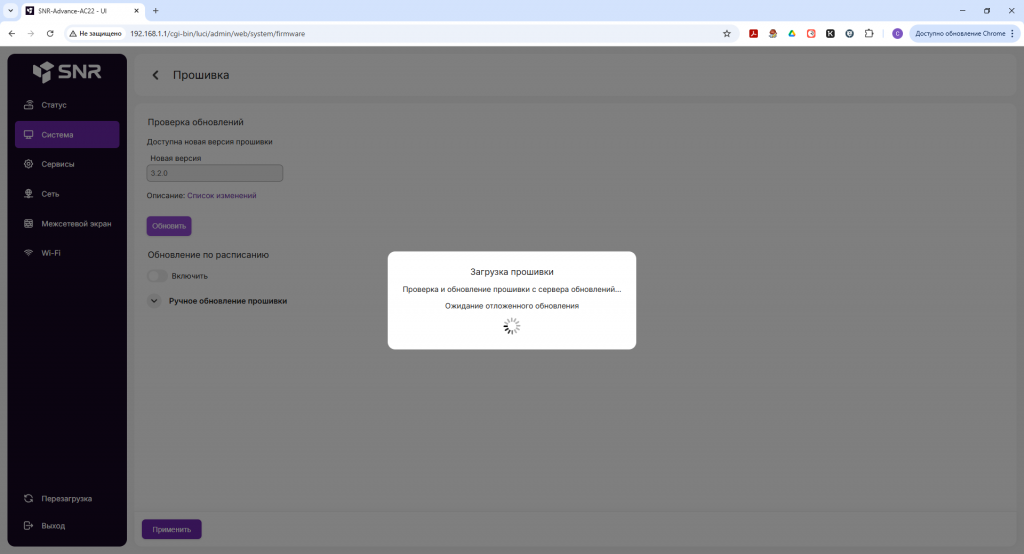Bookmark the page with the star icon
The image size is (1024, 554).
727,33
